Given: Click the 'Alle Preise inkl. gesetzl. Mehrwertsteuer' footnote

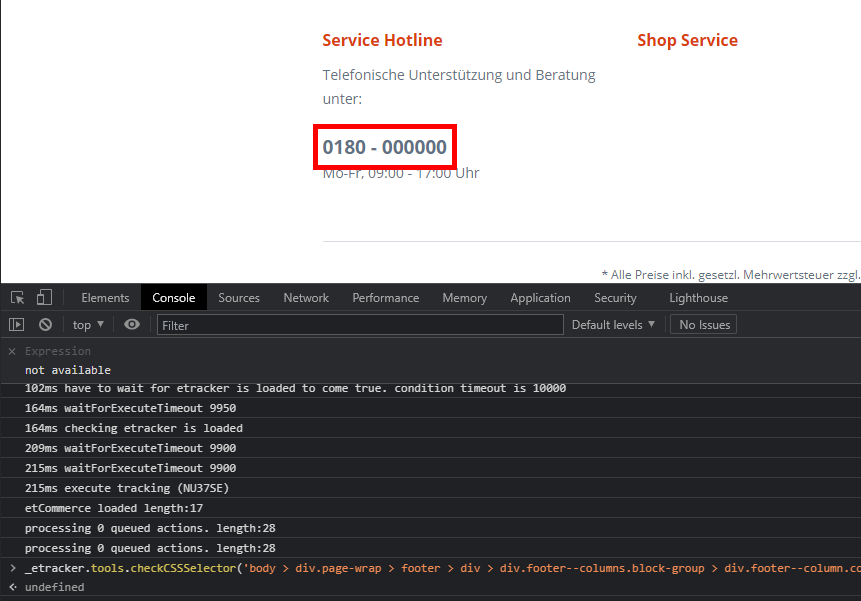Looking at the screenshot, I should click(x=731, y=274).
